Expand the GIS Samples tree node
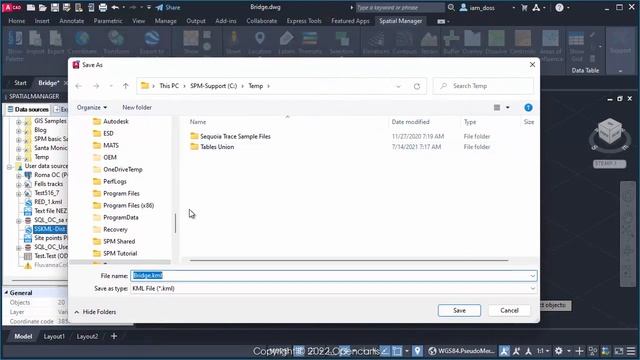Image resolution: width=640 pixels, height=360 pixels. (x=18, y=122)
